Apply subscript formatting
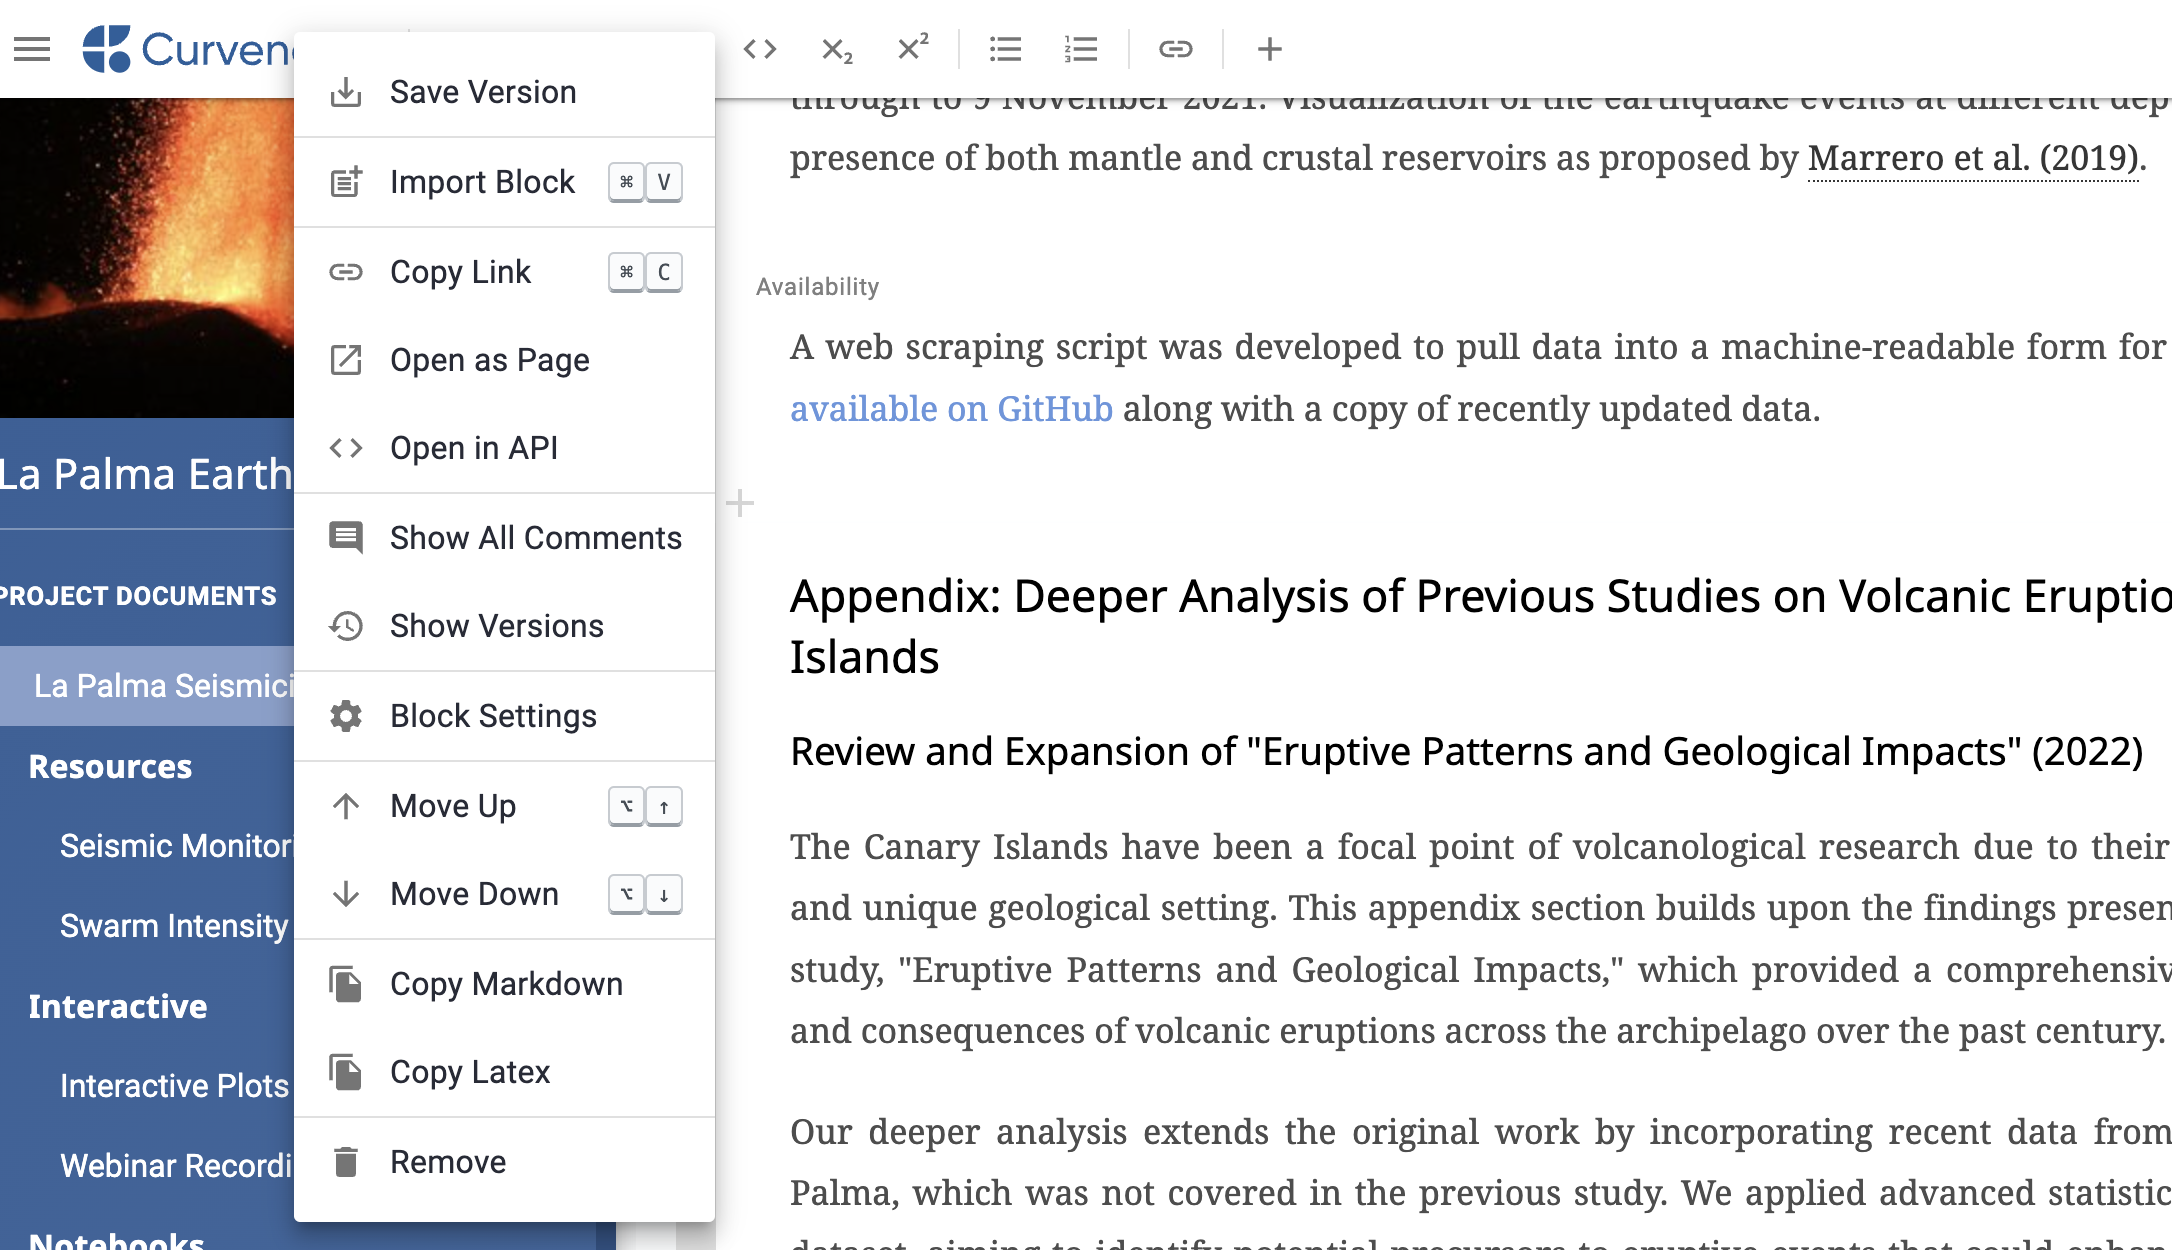Screen dimensions: 2172x1250 (x=836, y=49)
